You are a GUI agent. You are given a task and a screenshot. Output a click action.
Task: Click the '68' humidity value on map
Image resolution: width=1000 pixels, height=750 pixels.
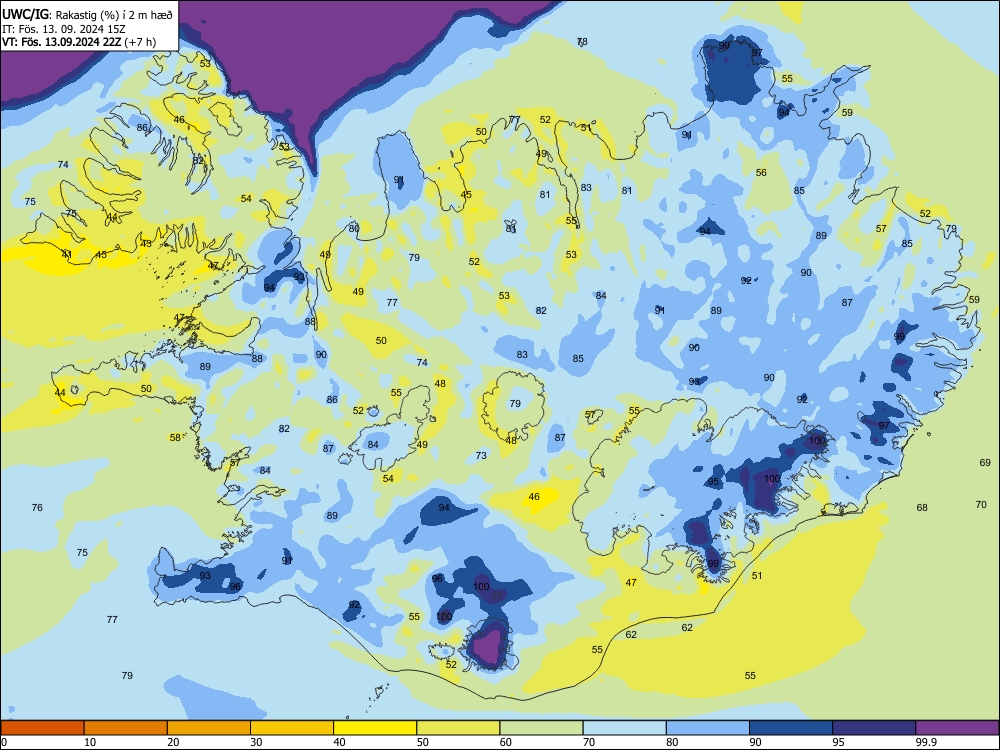click(922, 508)
